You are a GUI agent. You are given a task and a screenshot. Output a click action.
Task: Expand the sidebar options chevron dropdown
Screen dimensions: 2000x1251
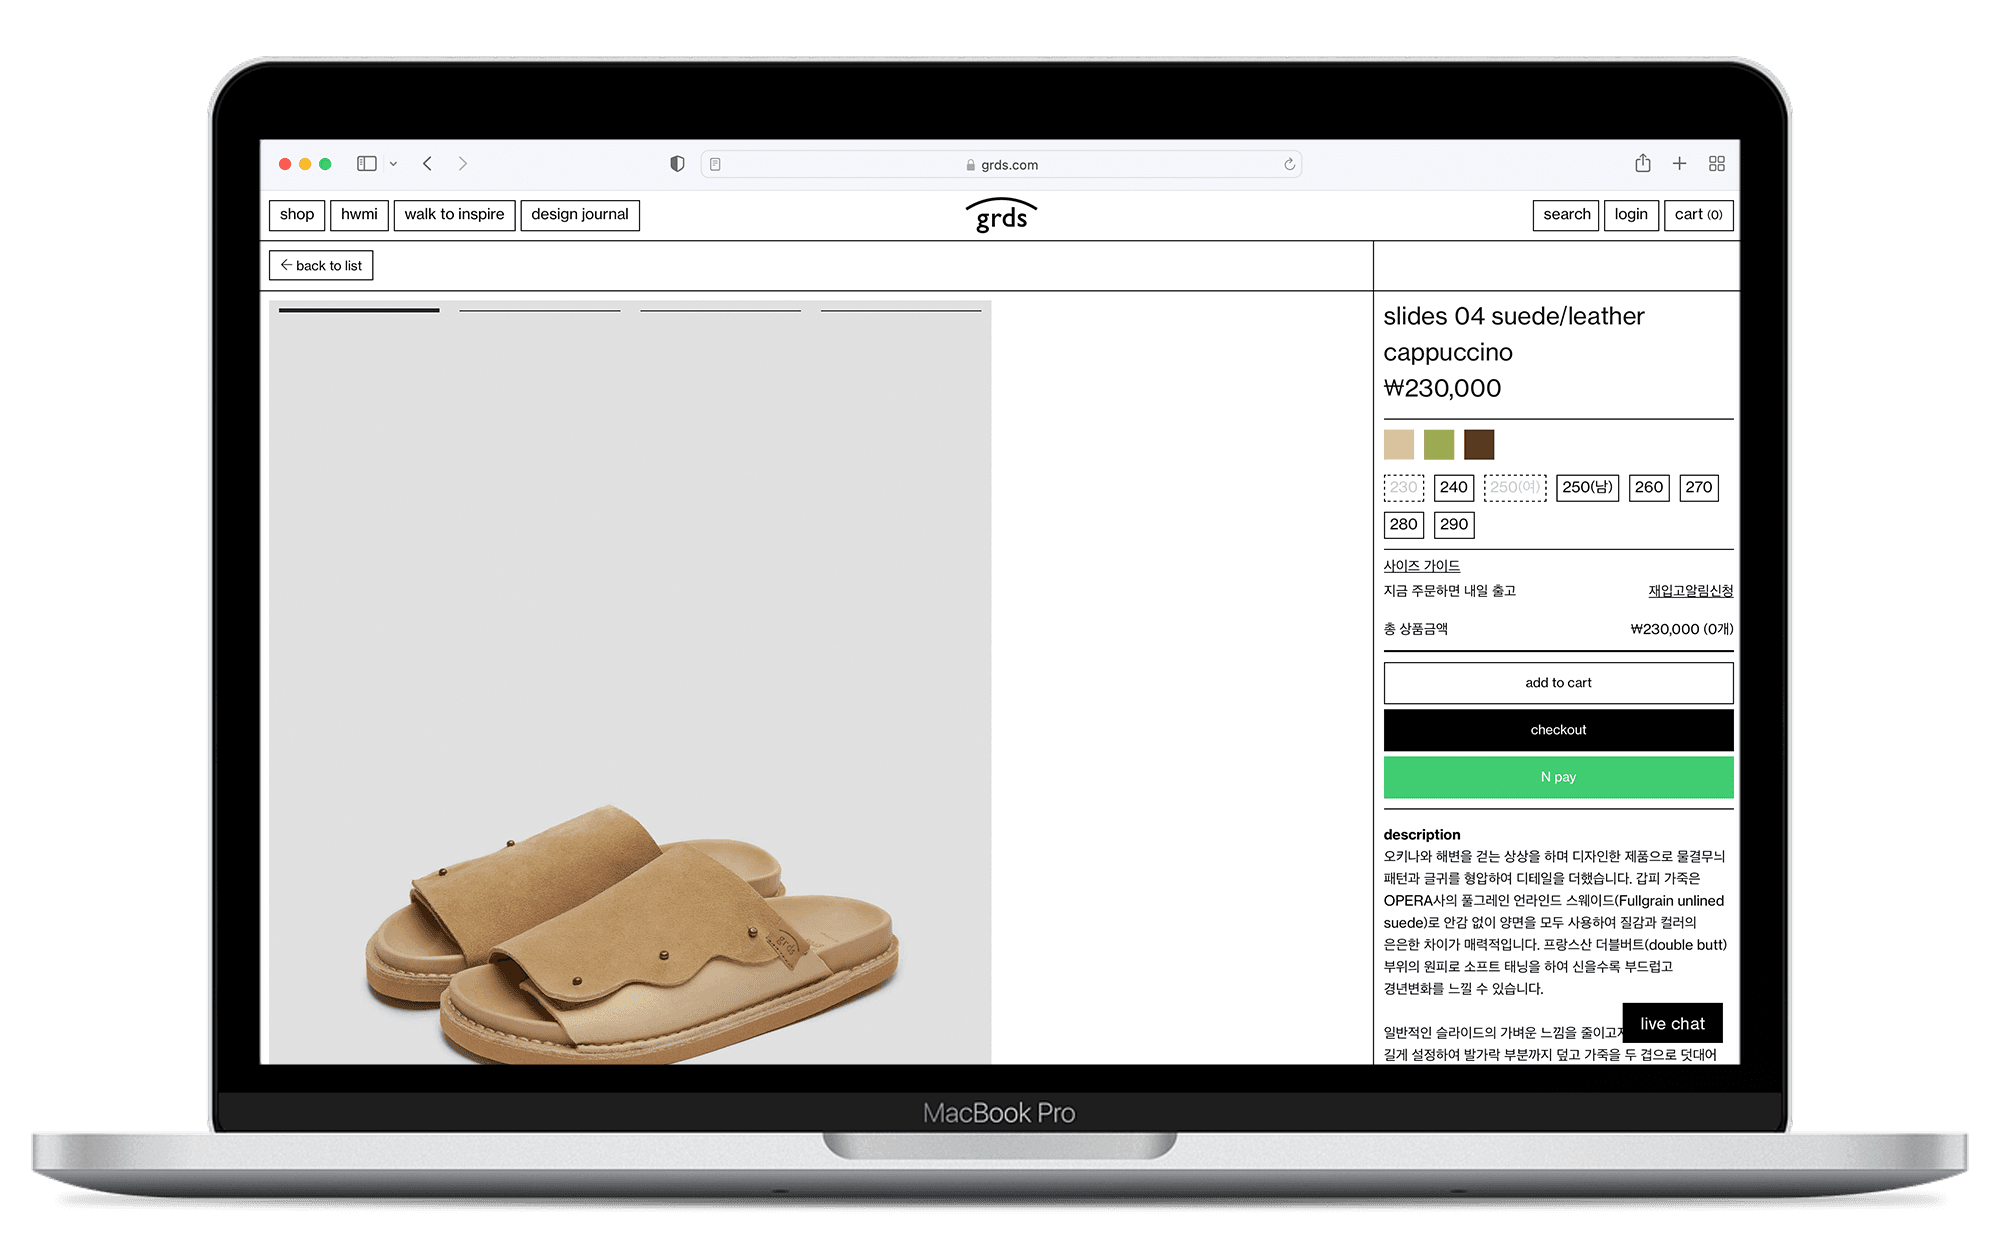pyautogui.click(x=393, y=164)
